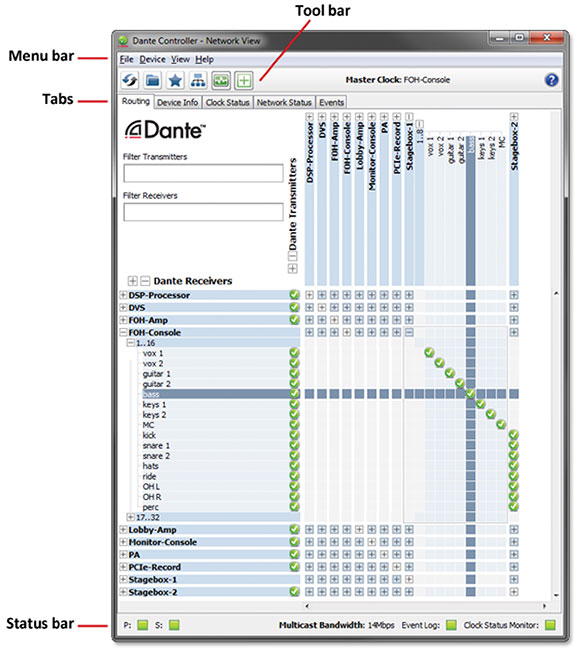Click the Event Log green indicator
This screenshot has height=654, width=580.
[451, 625]
